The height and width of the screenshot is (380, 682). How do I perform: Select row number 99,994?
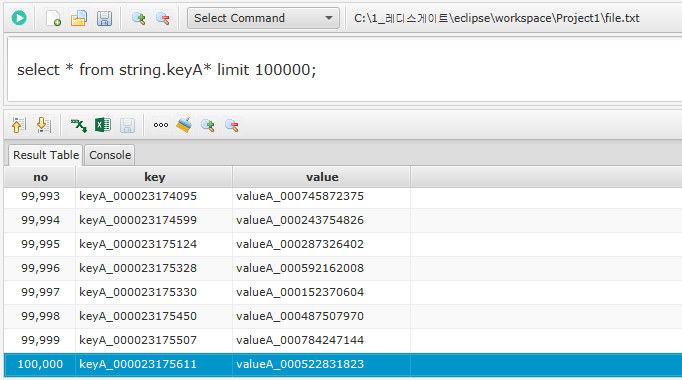40,220
